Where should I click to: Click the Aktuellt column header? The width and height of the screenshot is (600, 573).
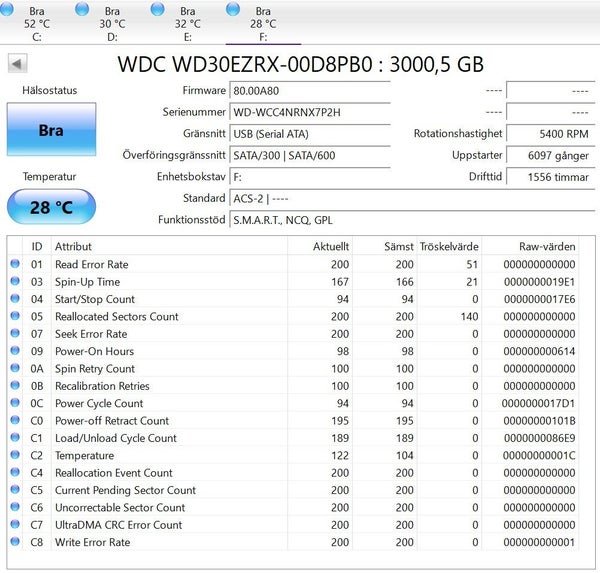pyautogui.click(x=320, y=246)
